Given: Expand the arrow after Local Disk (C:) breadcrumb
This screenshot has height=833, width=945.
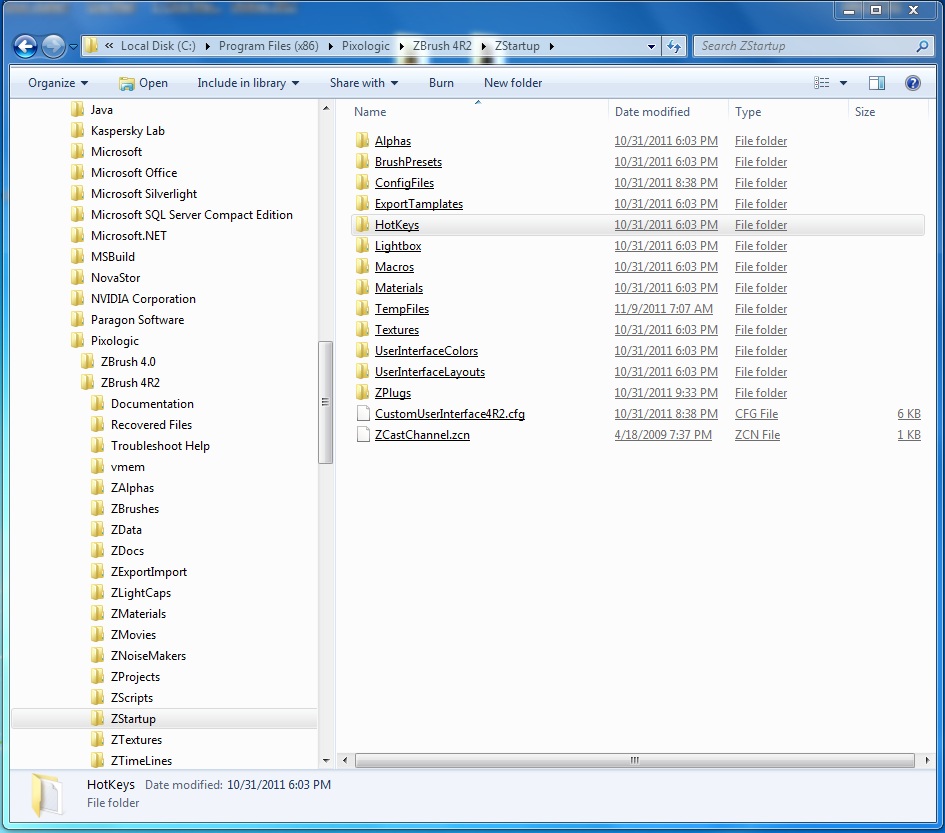Looking at the screenshot, I should click(x=207, y=46).
